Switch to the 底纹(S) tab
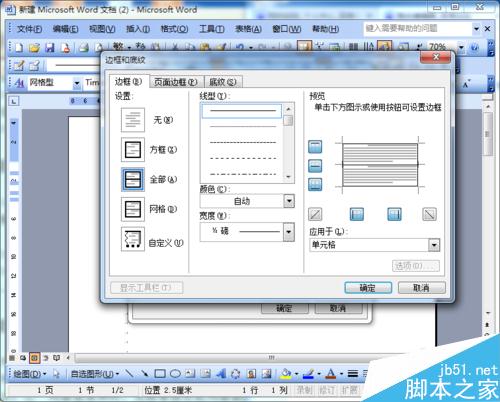 coord(223,82)
